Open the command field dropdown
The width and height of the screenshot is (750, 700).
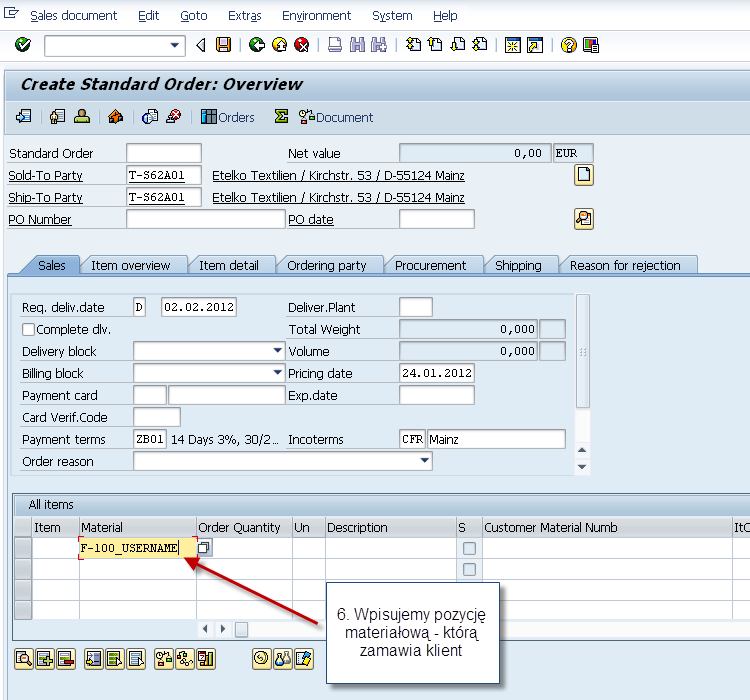(175, 45)
